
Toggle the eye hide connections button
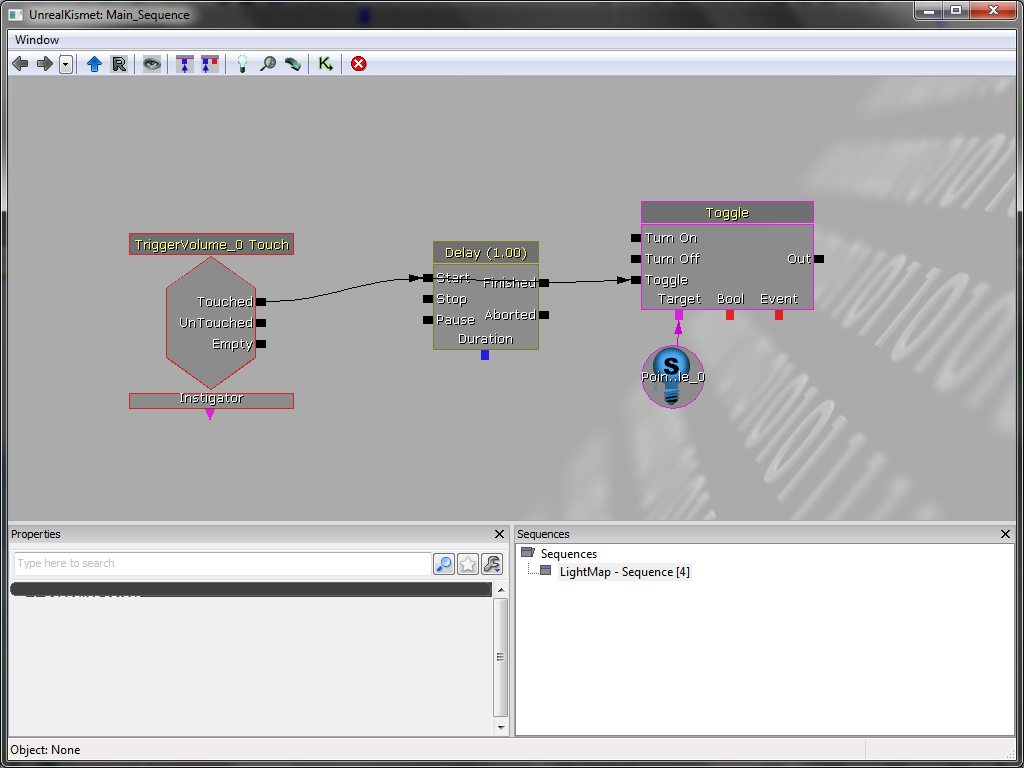[x=151, y=64]
